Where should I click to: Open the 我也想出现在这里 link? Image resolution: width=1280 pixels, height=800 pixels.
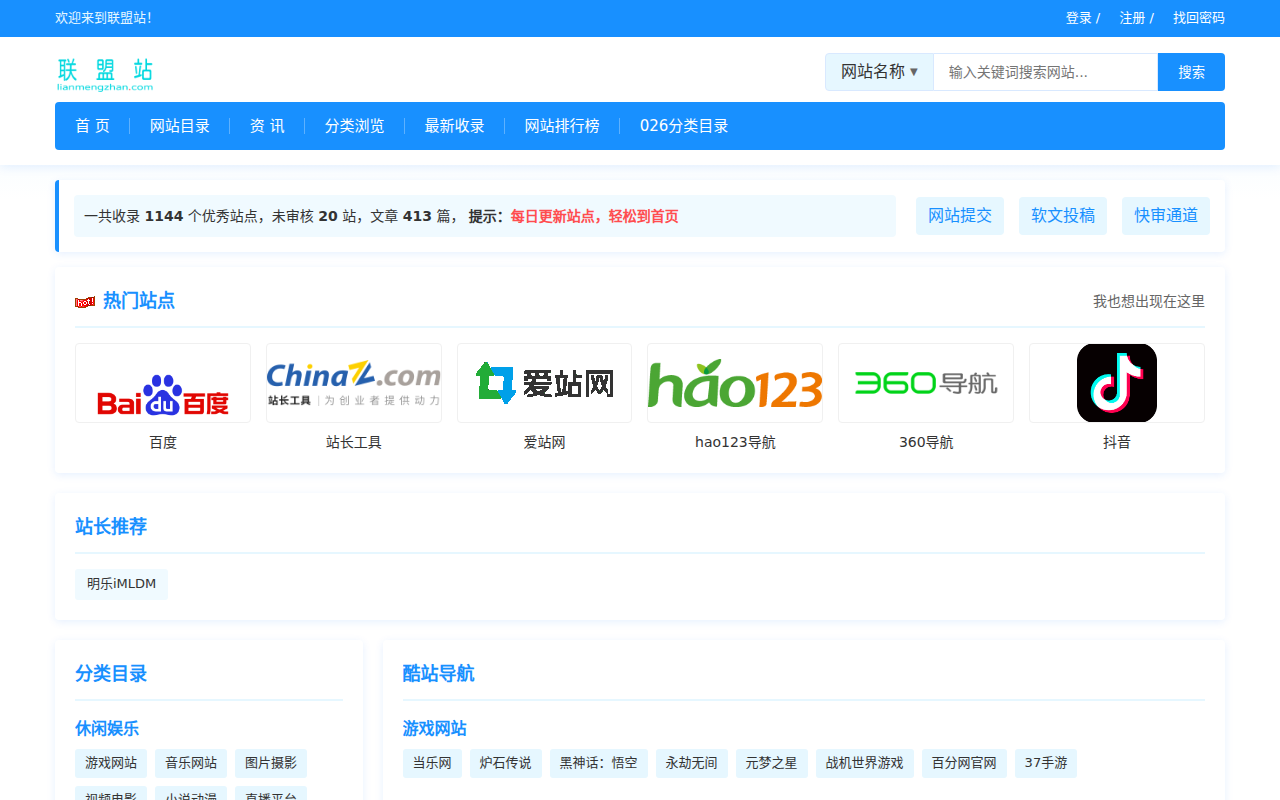(x=1148, y=302)
